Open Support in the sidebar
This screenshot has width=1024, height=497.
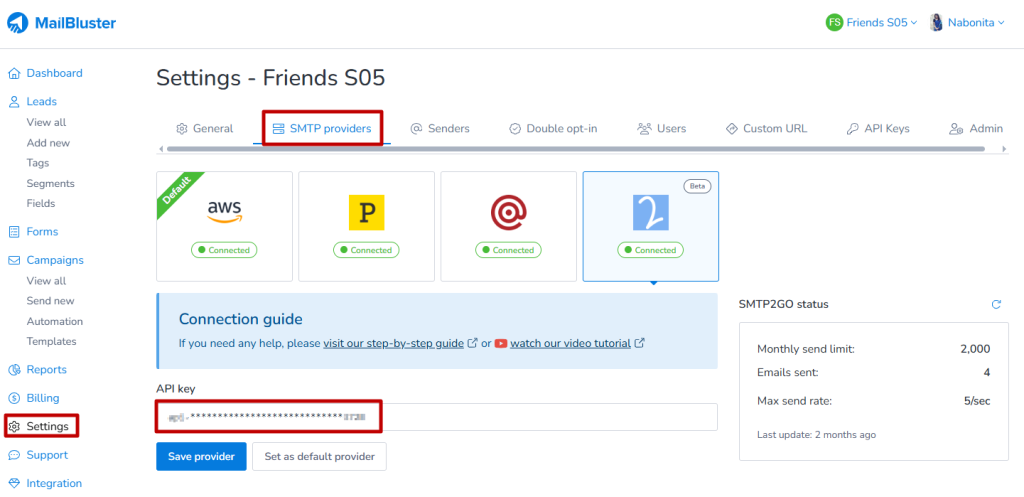pos(48,455)
